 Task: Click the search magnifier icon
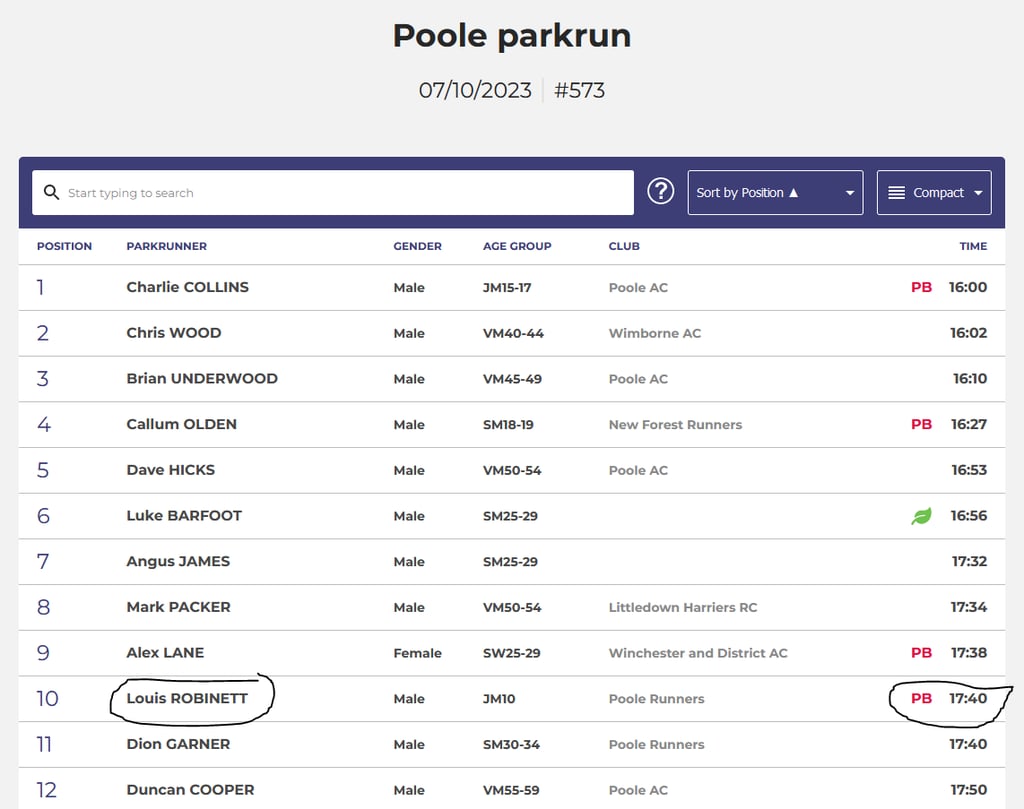click(x=51, y=192)
